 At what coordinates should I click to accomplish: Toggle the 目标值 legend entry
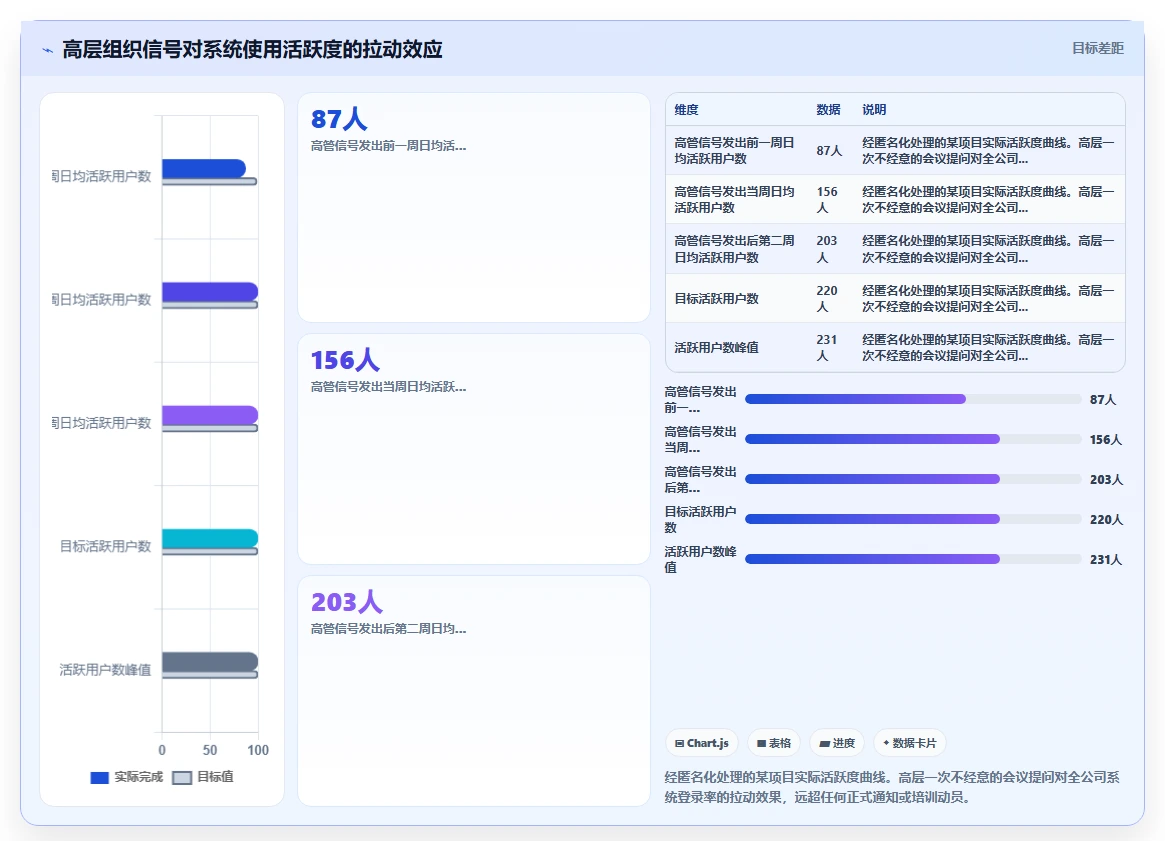pyautogui.click(x=203, y=777)
